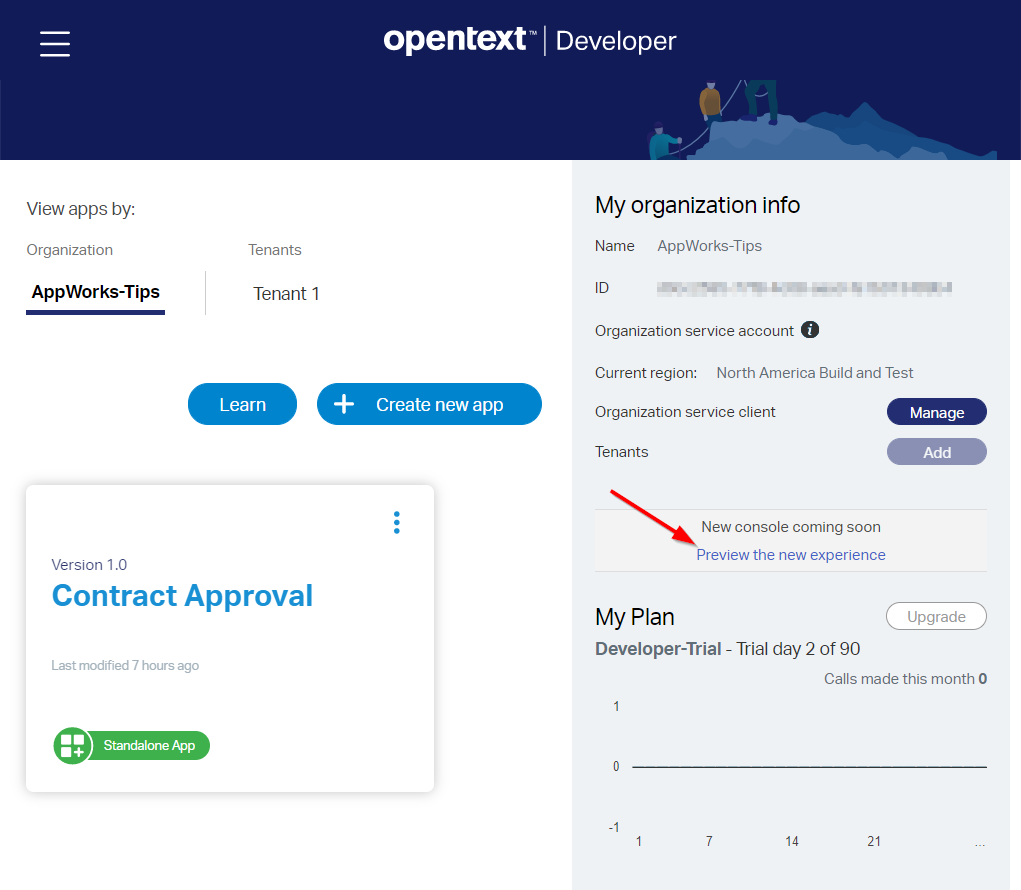Click the opentext Developer logo
1021x890 pixels.
pos(529,40)
